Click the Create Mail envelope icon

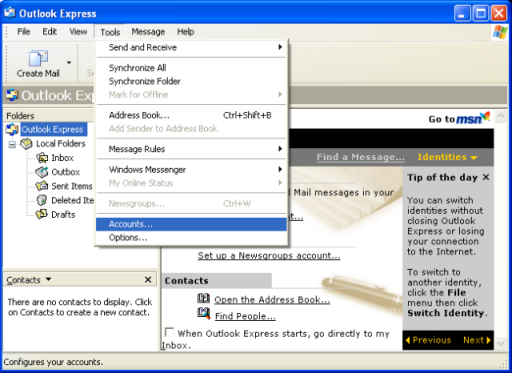click(x=38, y=58)
